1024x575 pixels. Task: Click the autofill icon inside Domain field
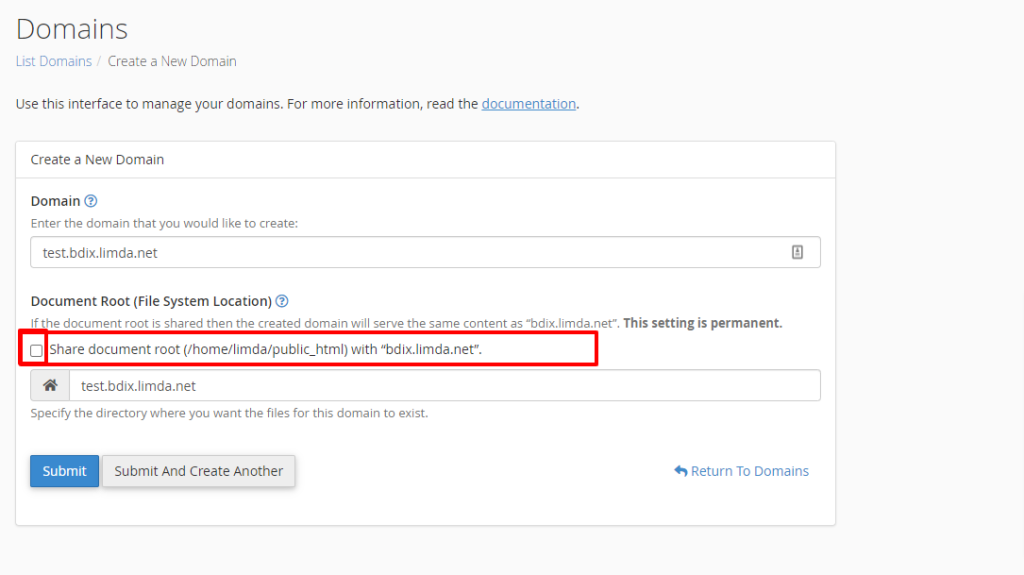pos(797,252)
